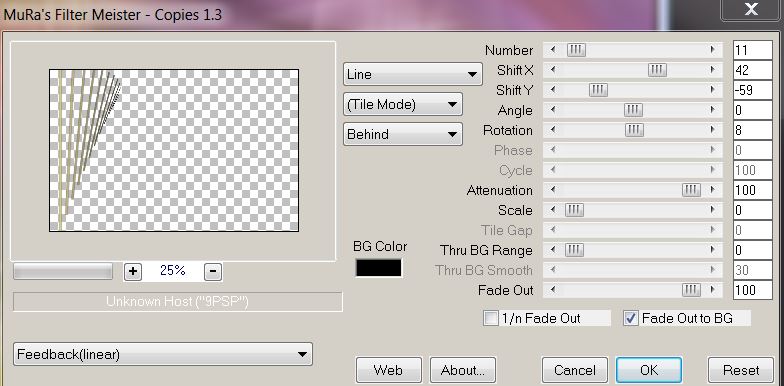The width and height of the screenshot is (784, 386).
Task: Uncheck Fade Out to BG checkbox
Action: coord(631,318)
